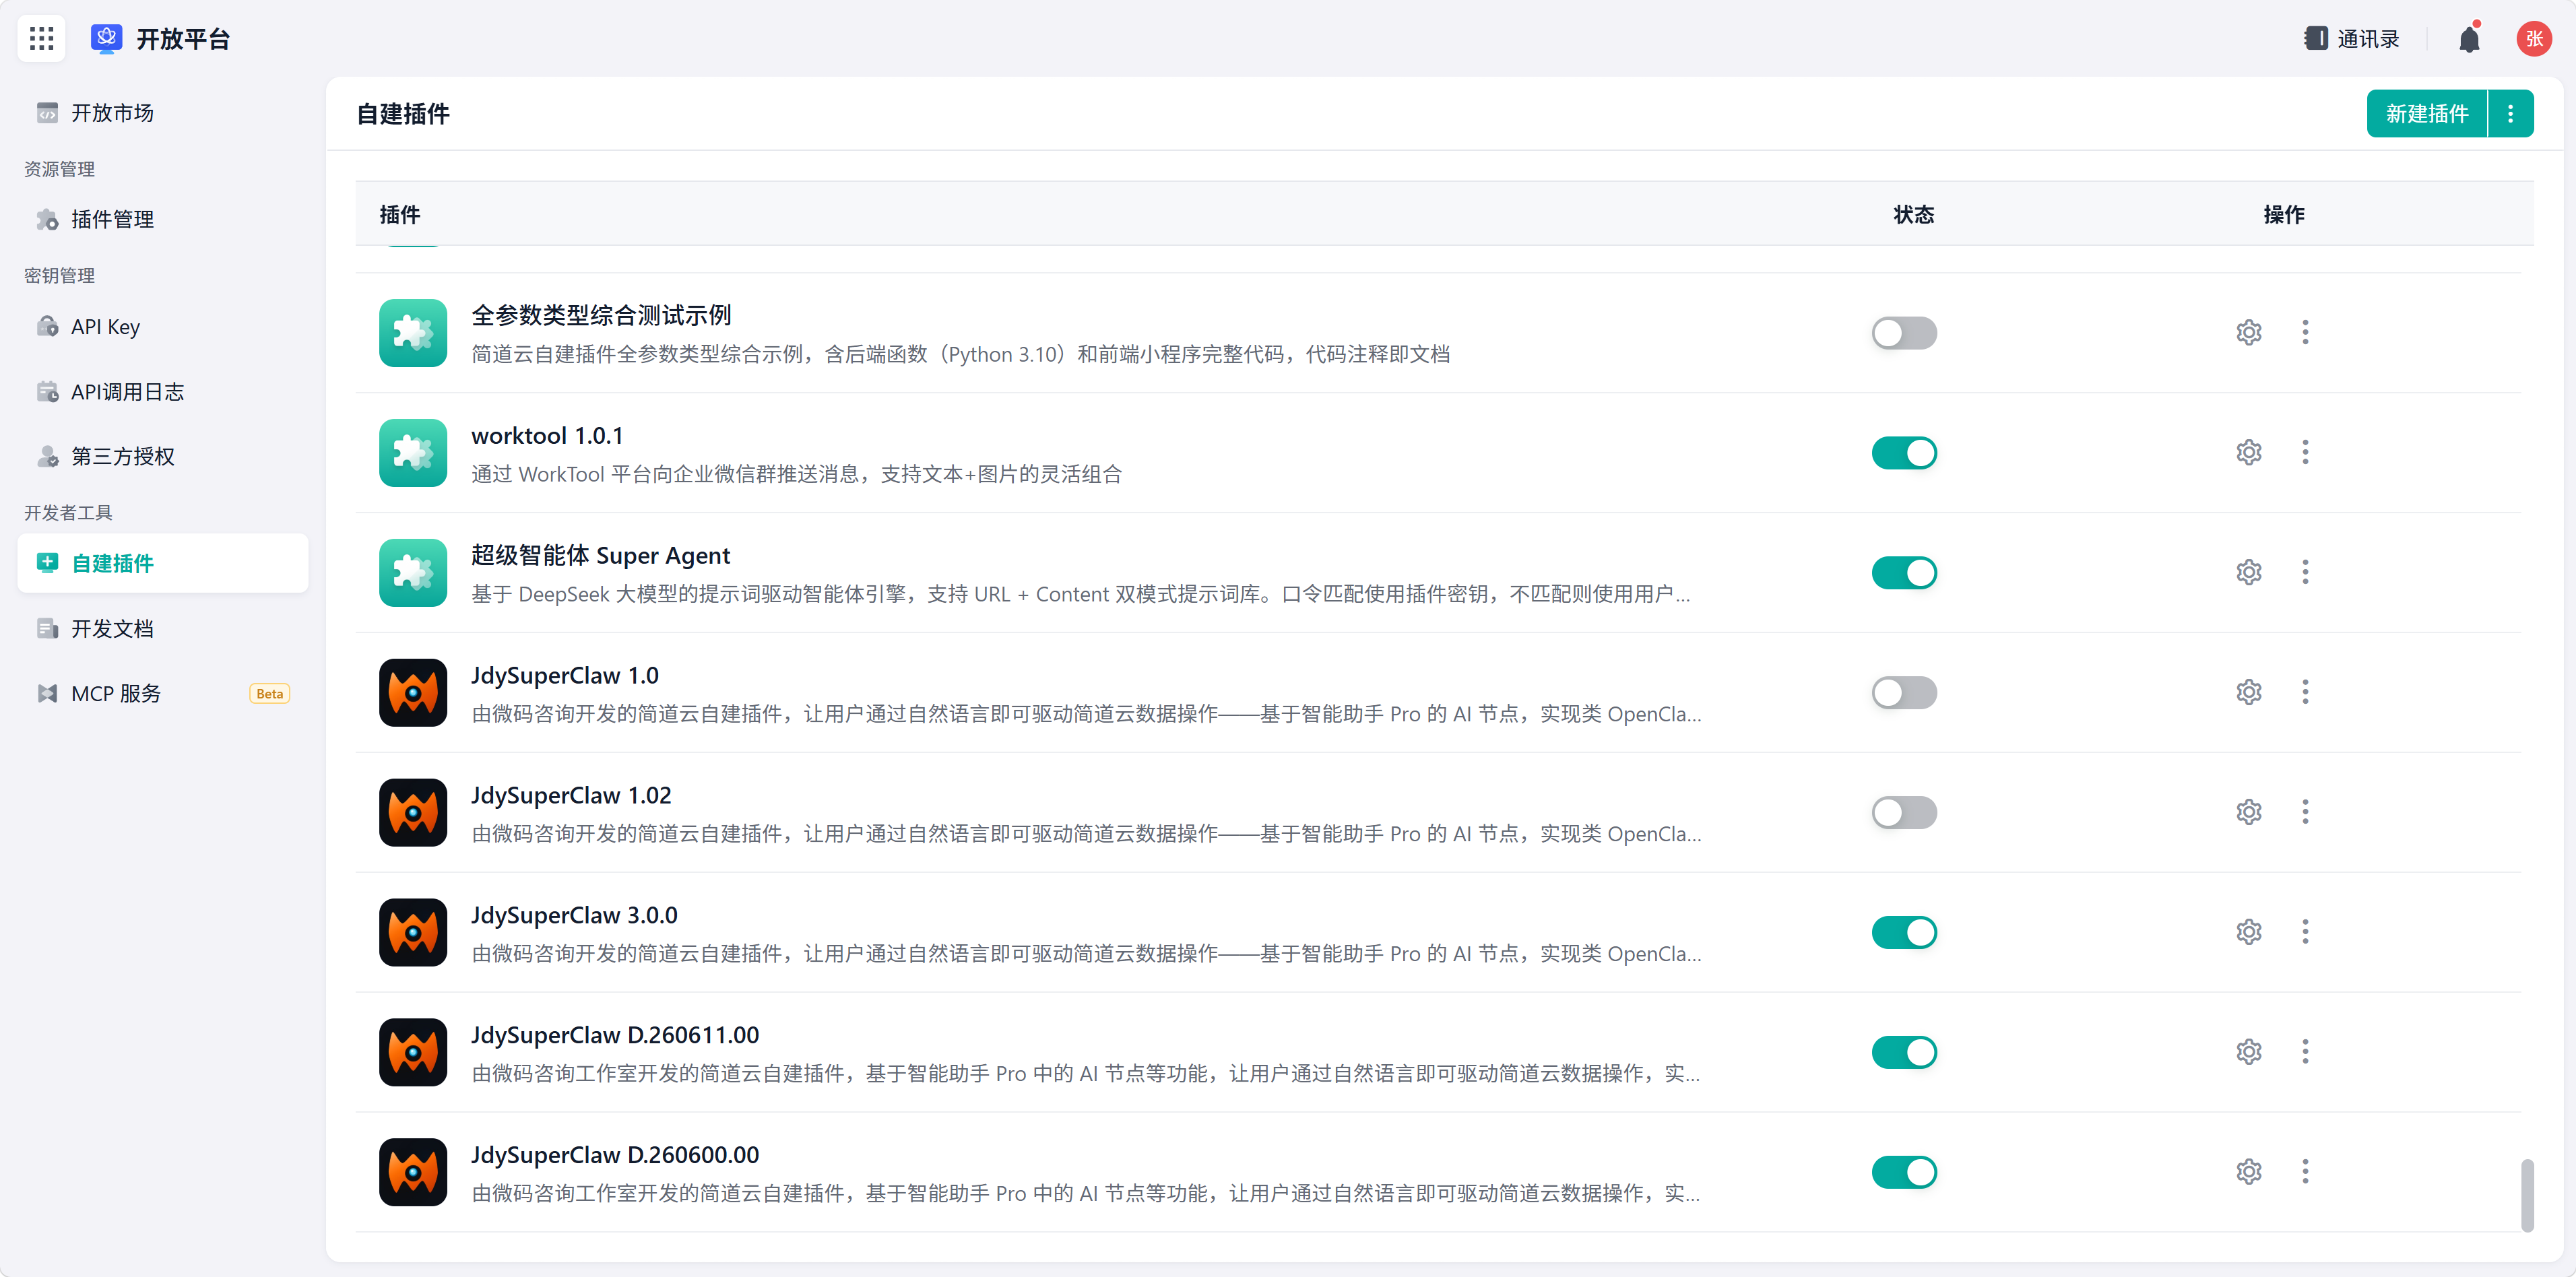The width and height of the screenshot is (2576, 1277).
Task: Click the JdySuperClaw D.260600.00 plugin icon
Action: [x=413, y=1173]
